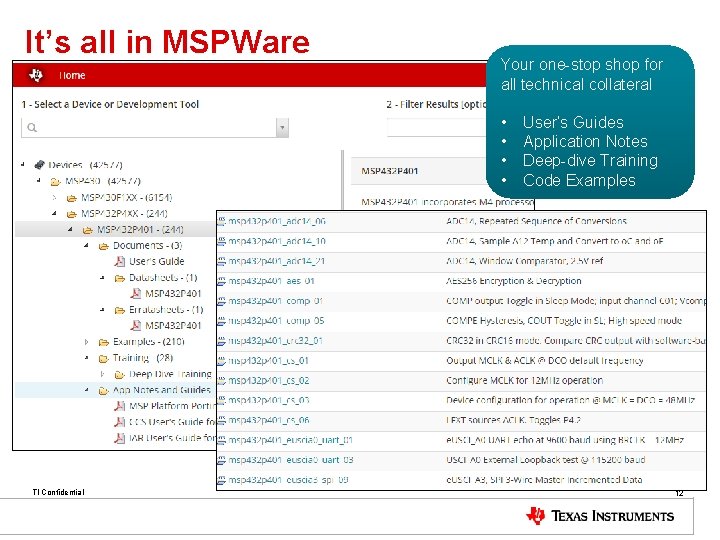The height and width of the screenshot is (540, 720).
Task: Open example msp432p401_comp_01
Action: [x=276, y=301]
